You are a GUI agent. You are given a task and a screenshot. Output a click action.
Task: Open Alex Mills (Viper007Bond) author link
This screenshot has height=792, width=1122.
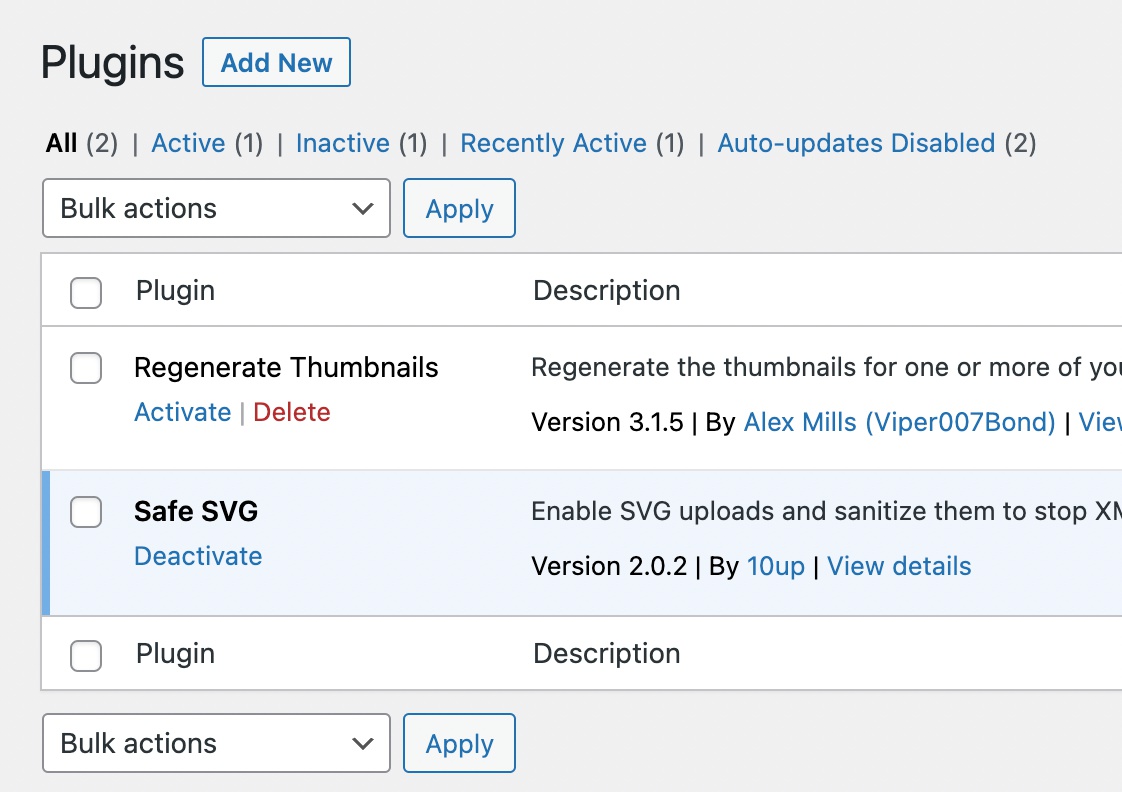coord(899,422)
